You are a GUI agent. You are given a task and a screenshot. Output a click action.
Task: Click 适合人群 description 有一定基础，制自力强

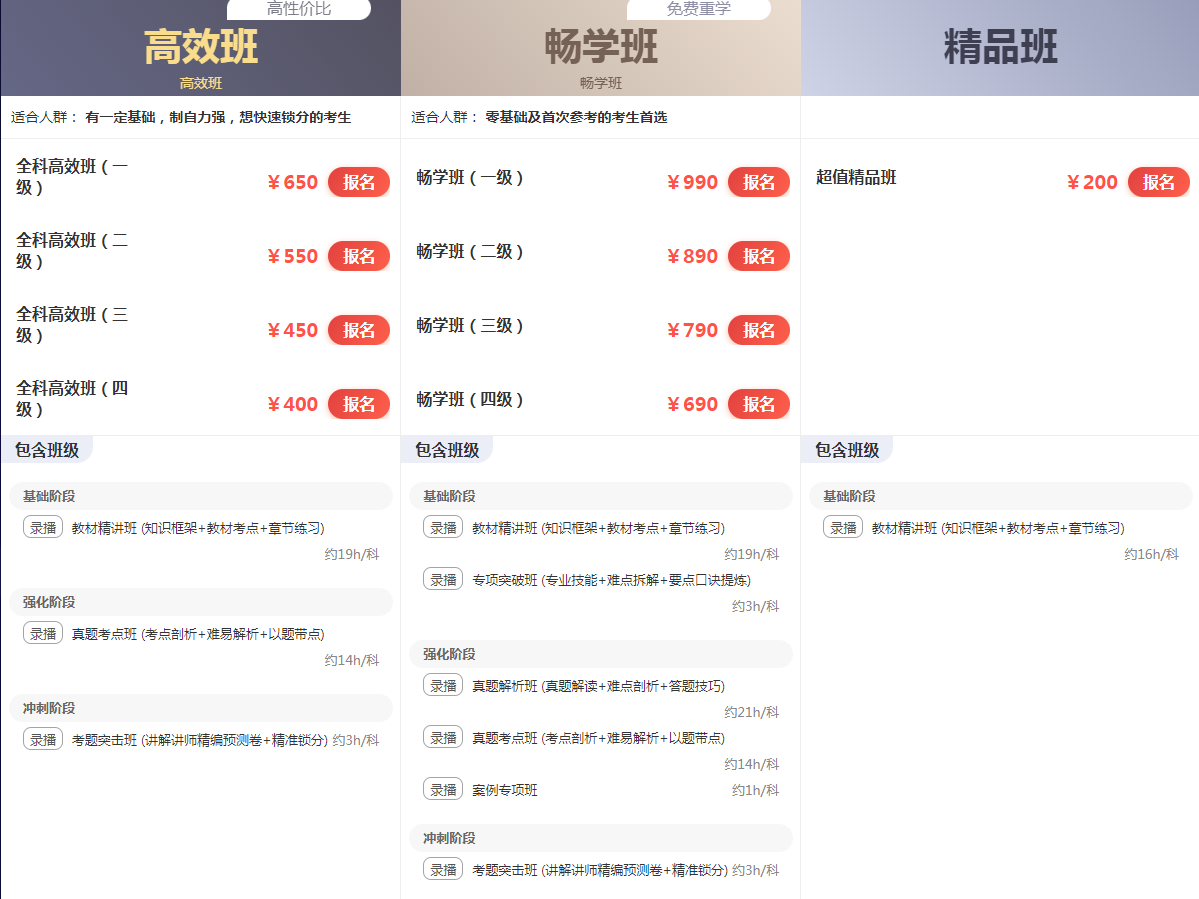coord(181,117)
